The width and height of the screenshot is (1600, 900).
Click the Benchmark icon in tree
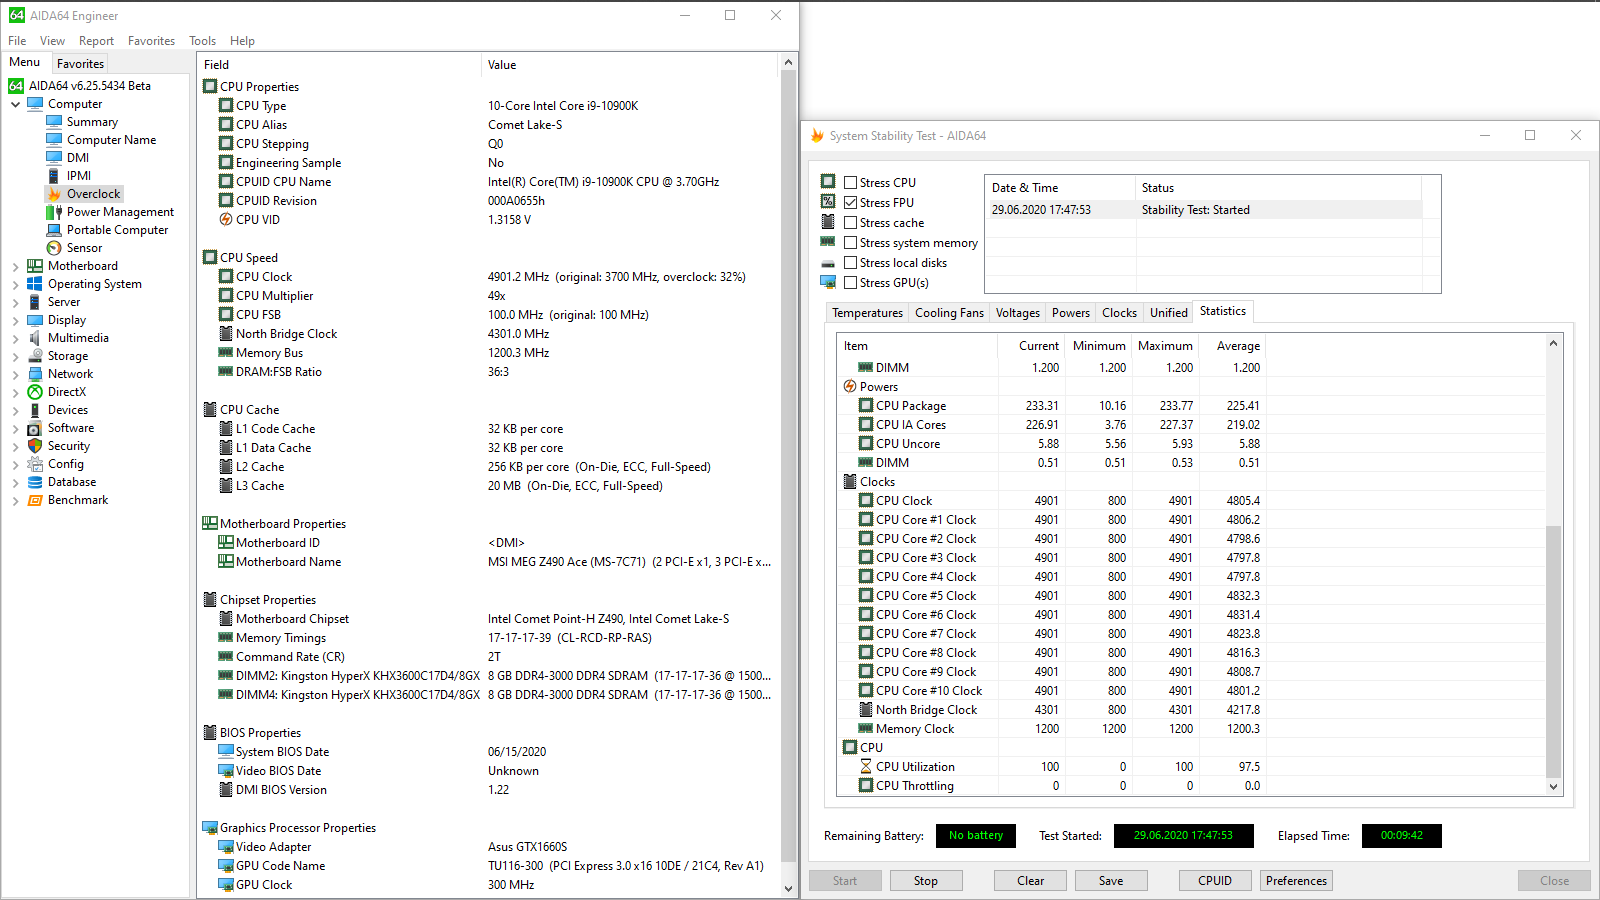point(35,500)
